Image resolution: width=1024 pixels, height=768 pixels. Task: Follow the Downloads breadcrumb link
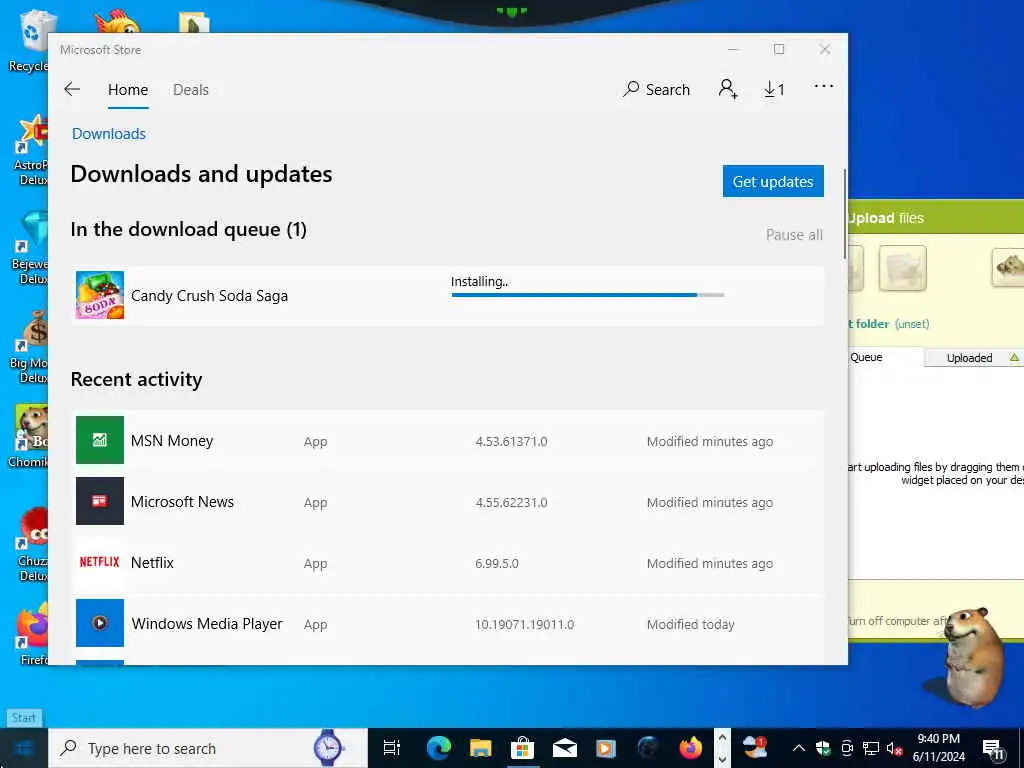tap(109, 134)
